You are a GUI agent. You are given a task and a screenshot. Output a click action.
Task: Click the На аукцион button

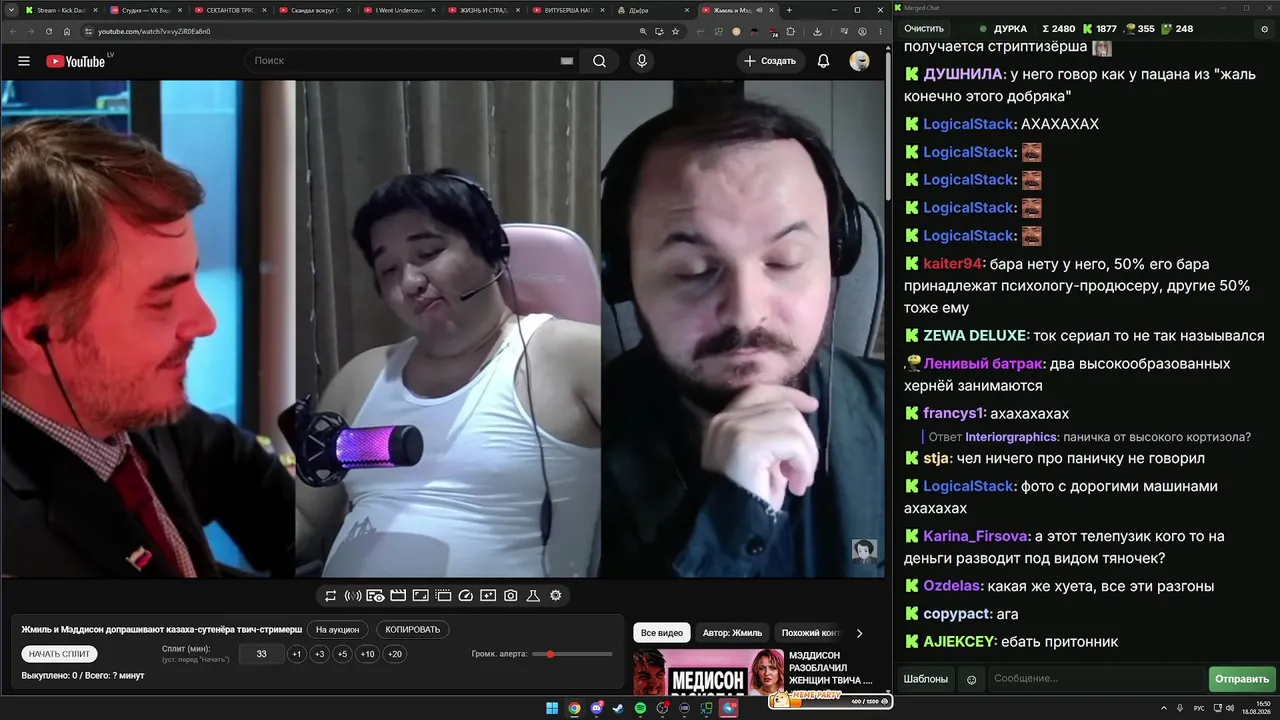(x=337, y=630)
